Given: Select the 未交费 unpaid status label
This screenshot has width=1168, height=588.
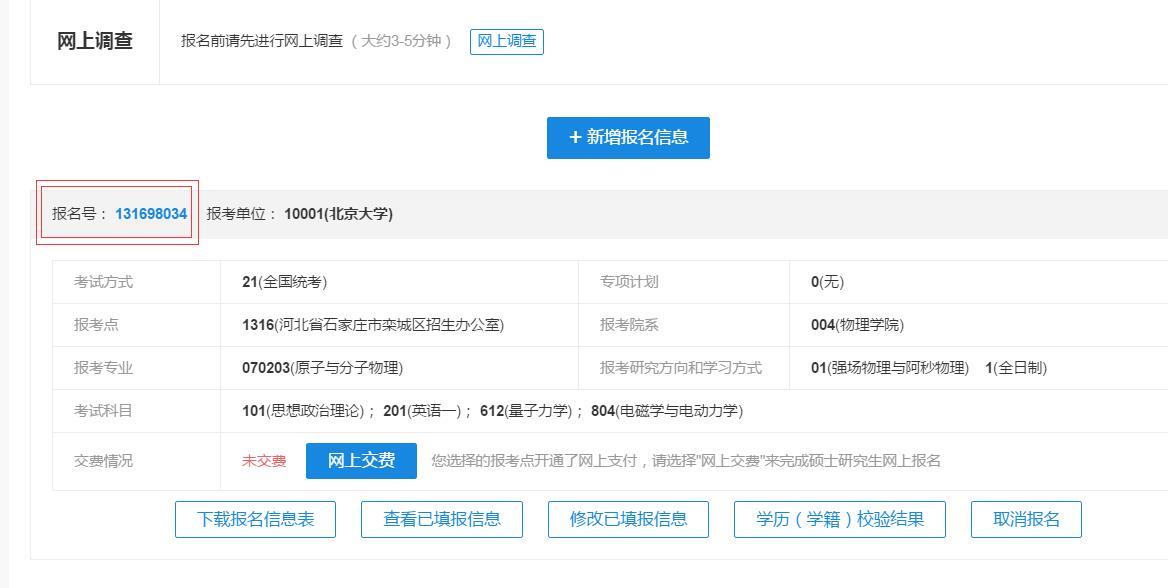Looking at the screenshot, I should (x=263, y=461).
